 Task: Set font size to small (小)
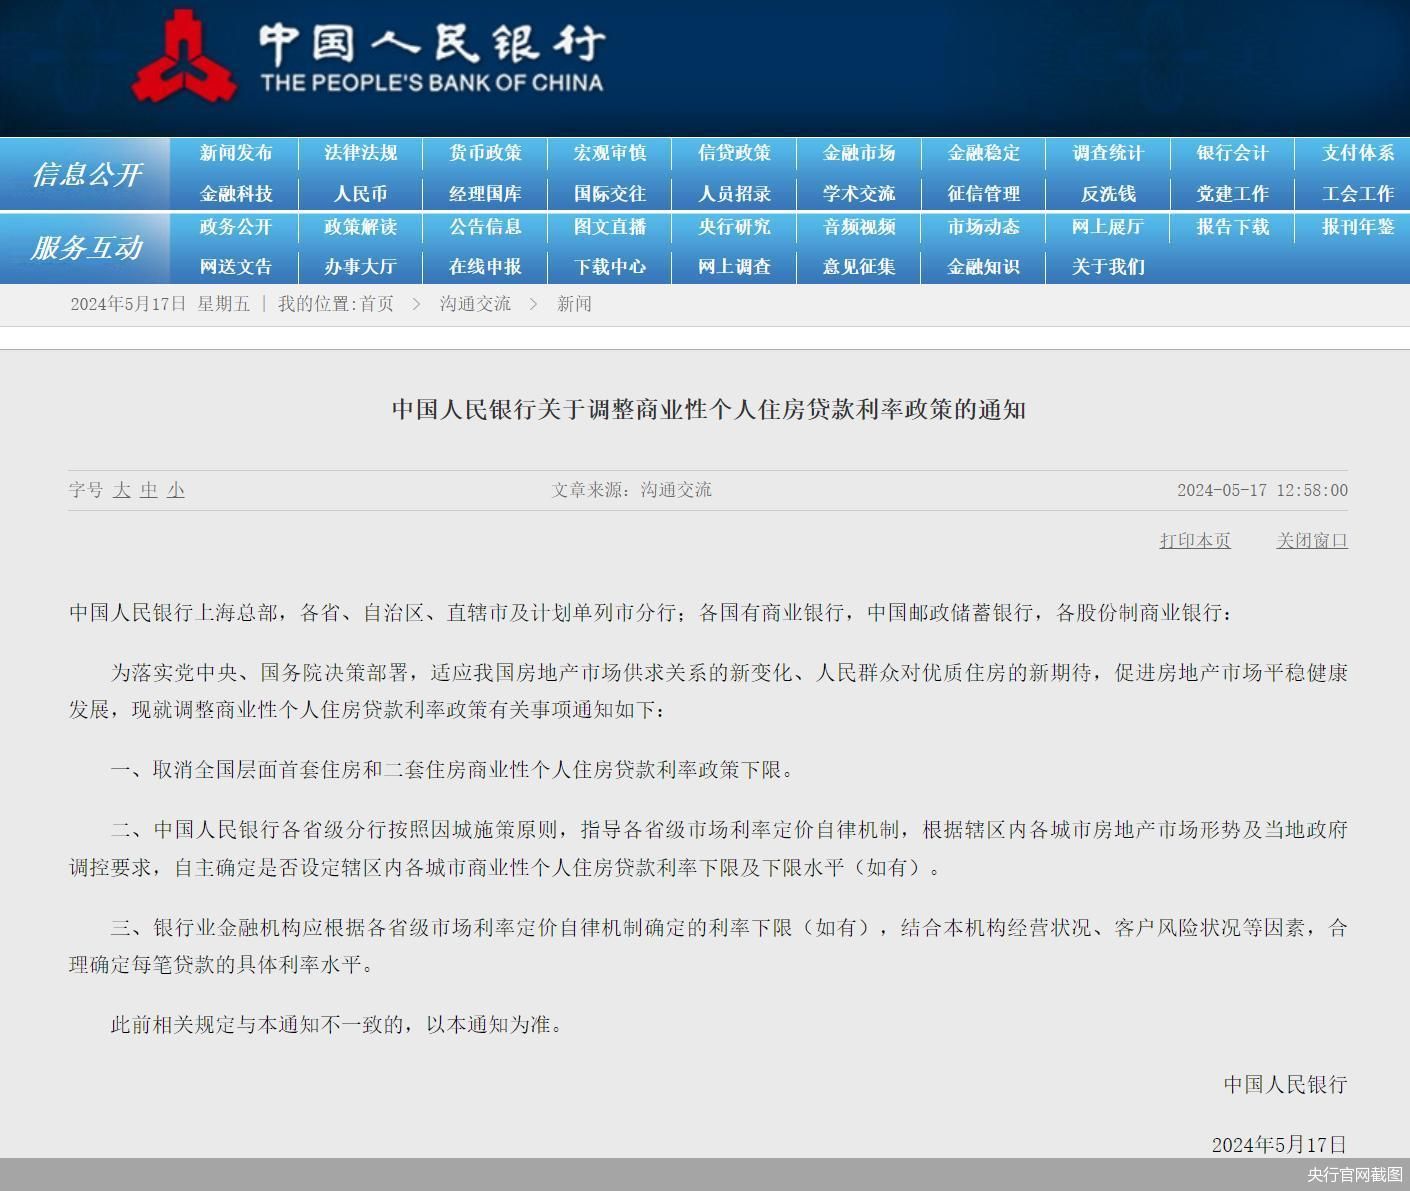[176, 490]
